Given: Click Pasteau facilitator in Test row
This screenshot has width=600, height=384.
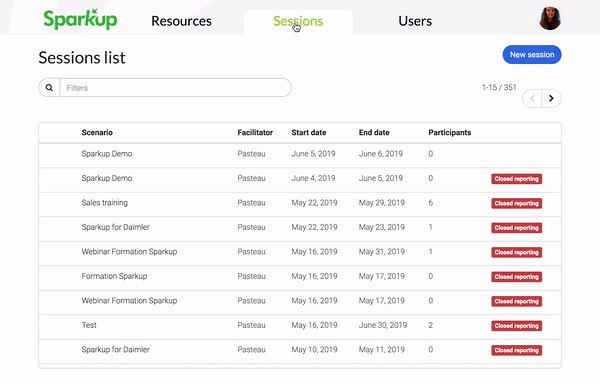Looking at the screenshot, I should coord(251,325).
